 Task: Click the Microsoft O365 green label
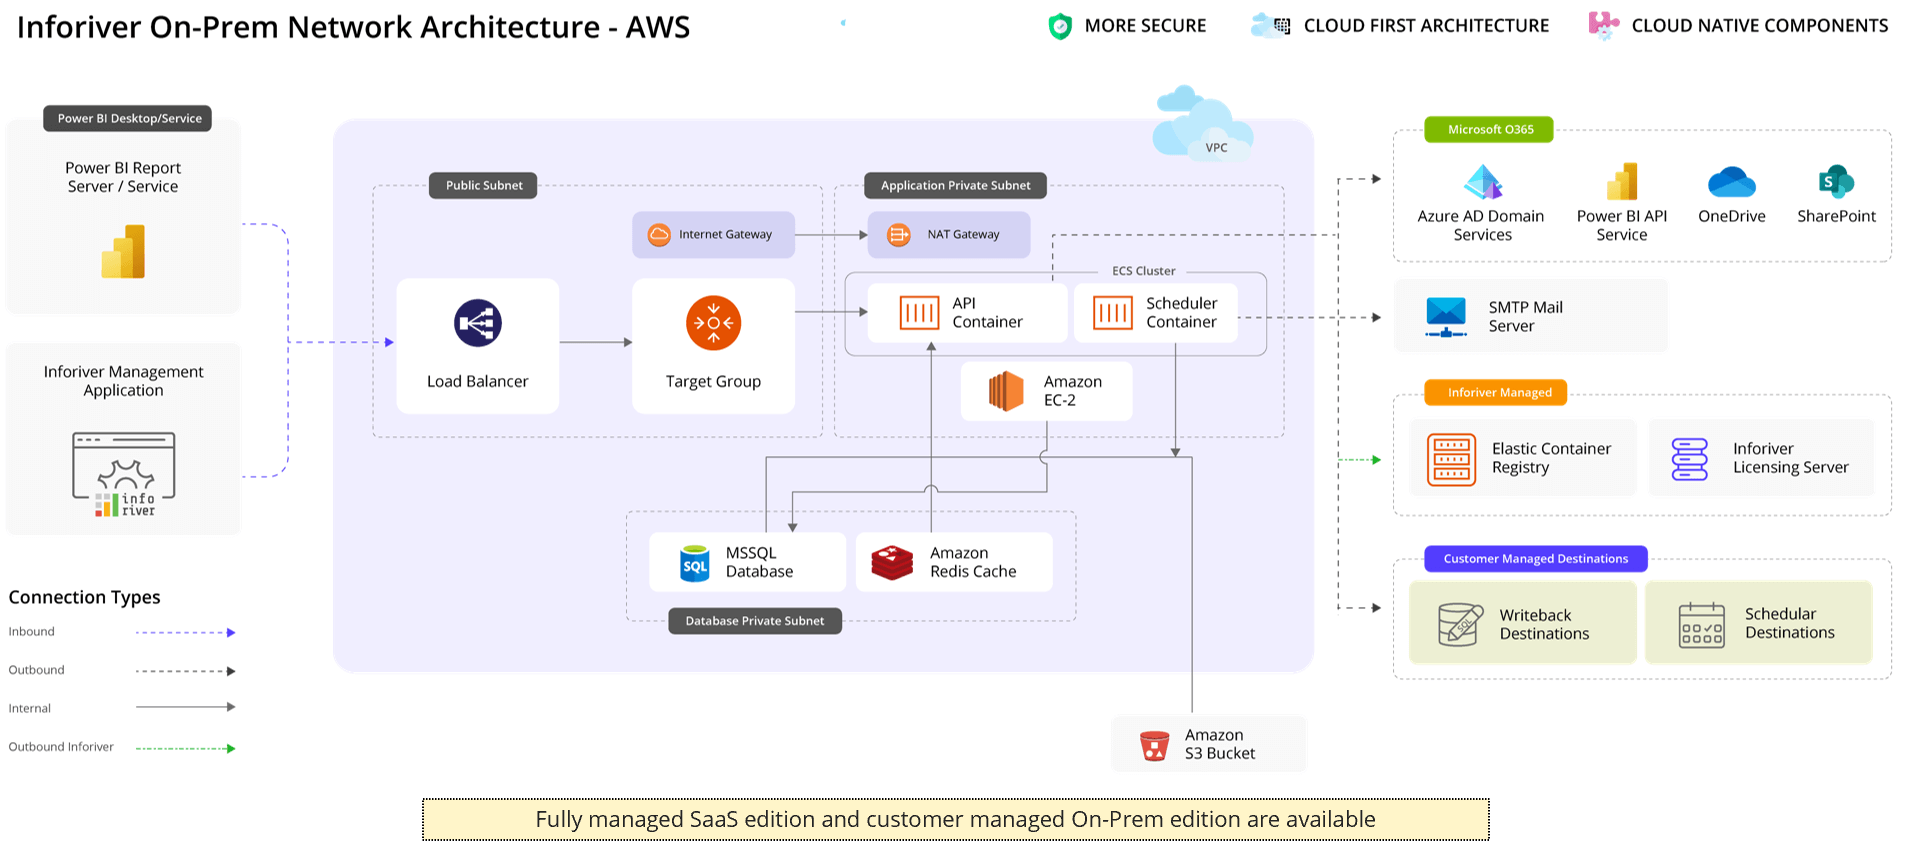click(1490, 129)
